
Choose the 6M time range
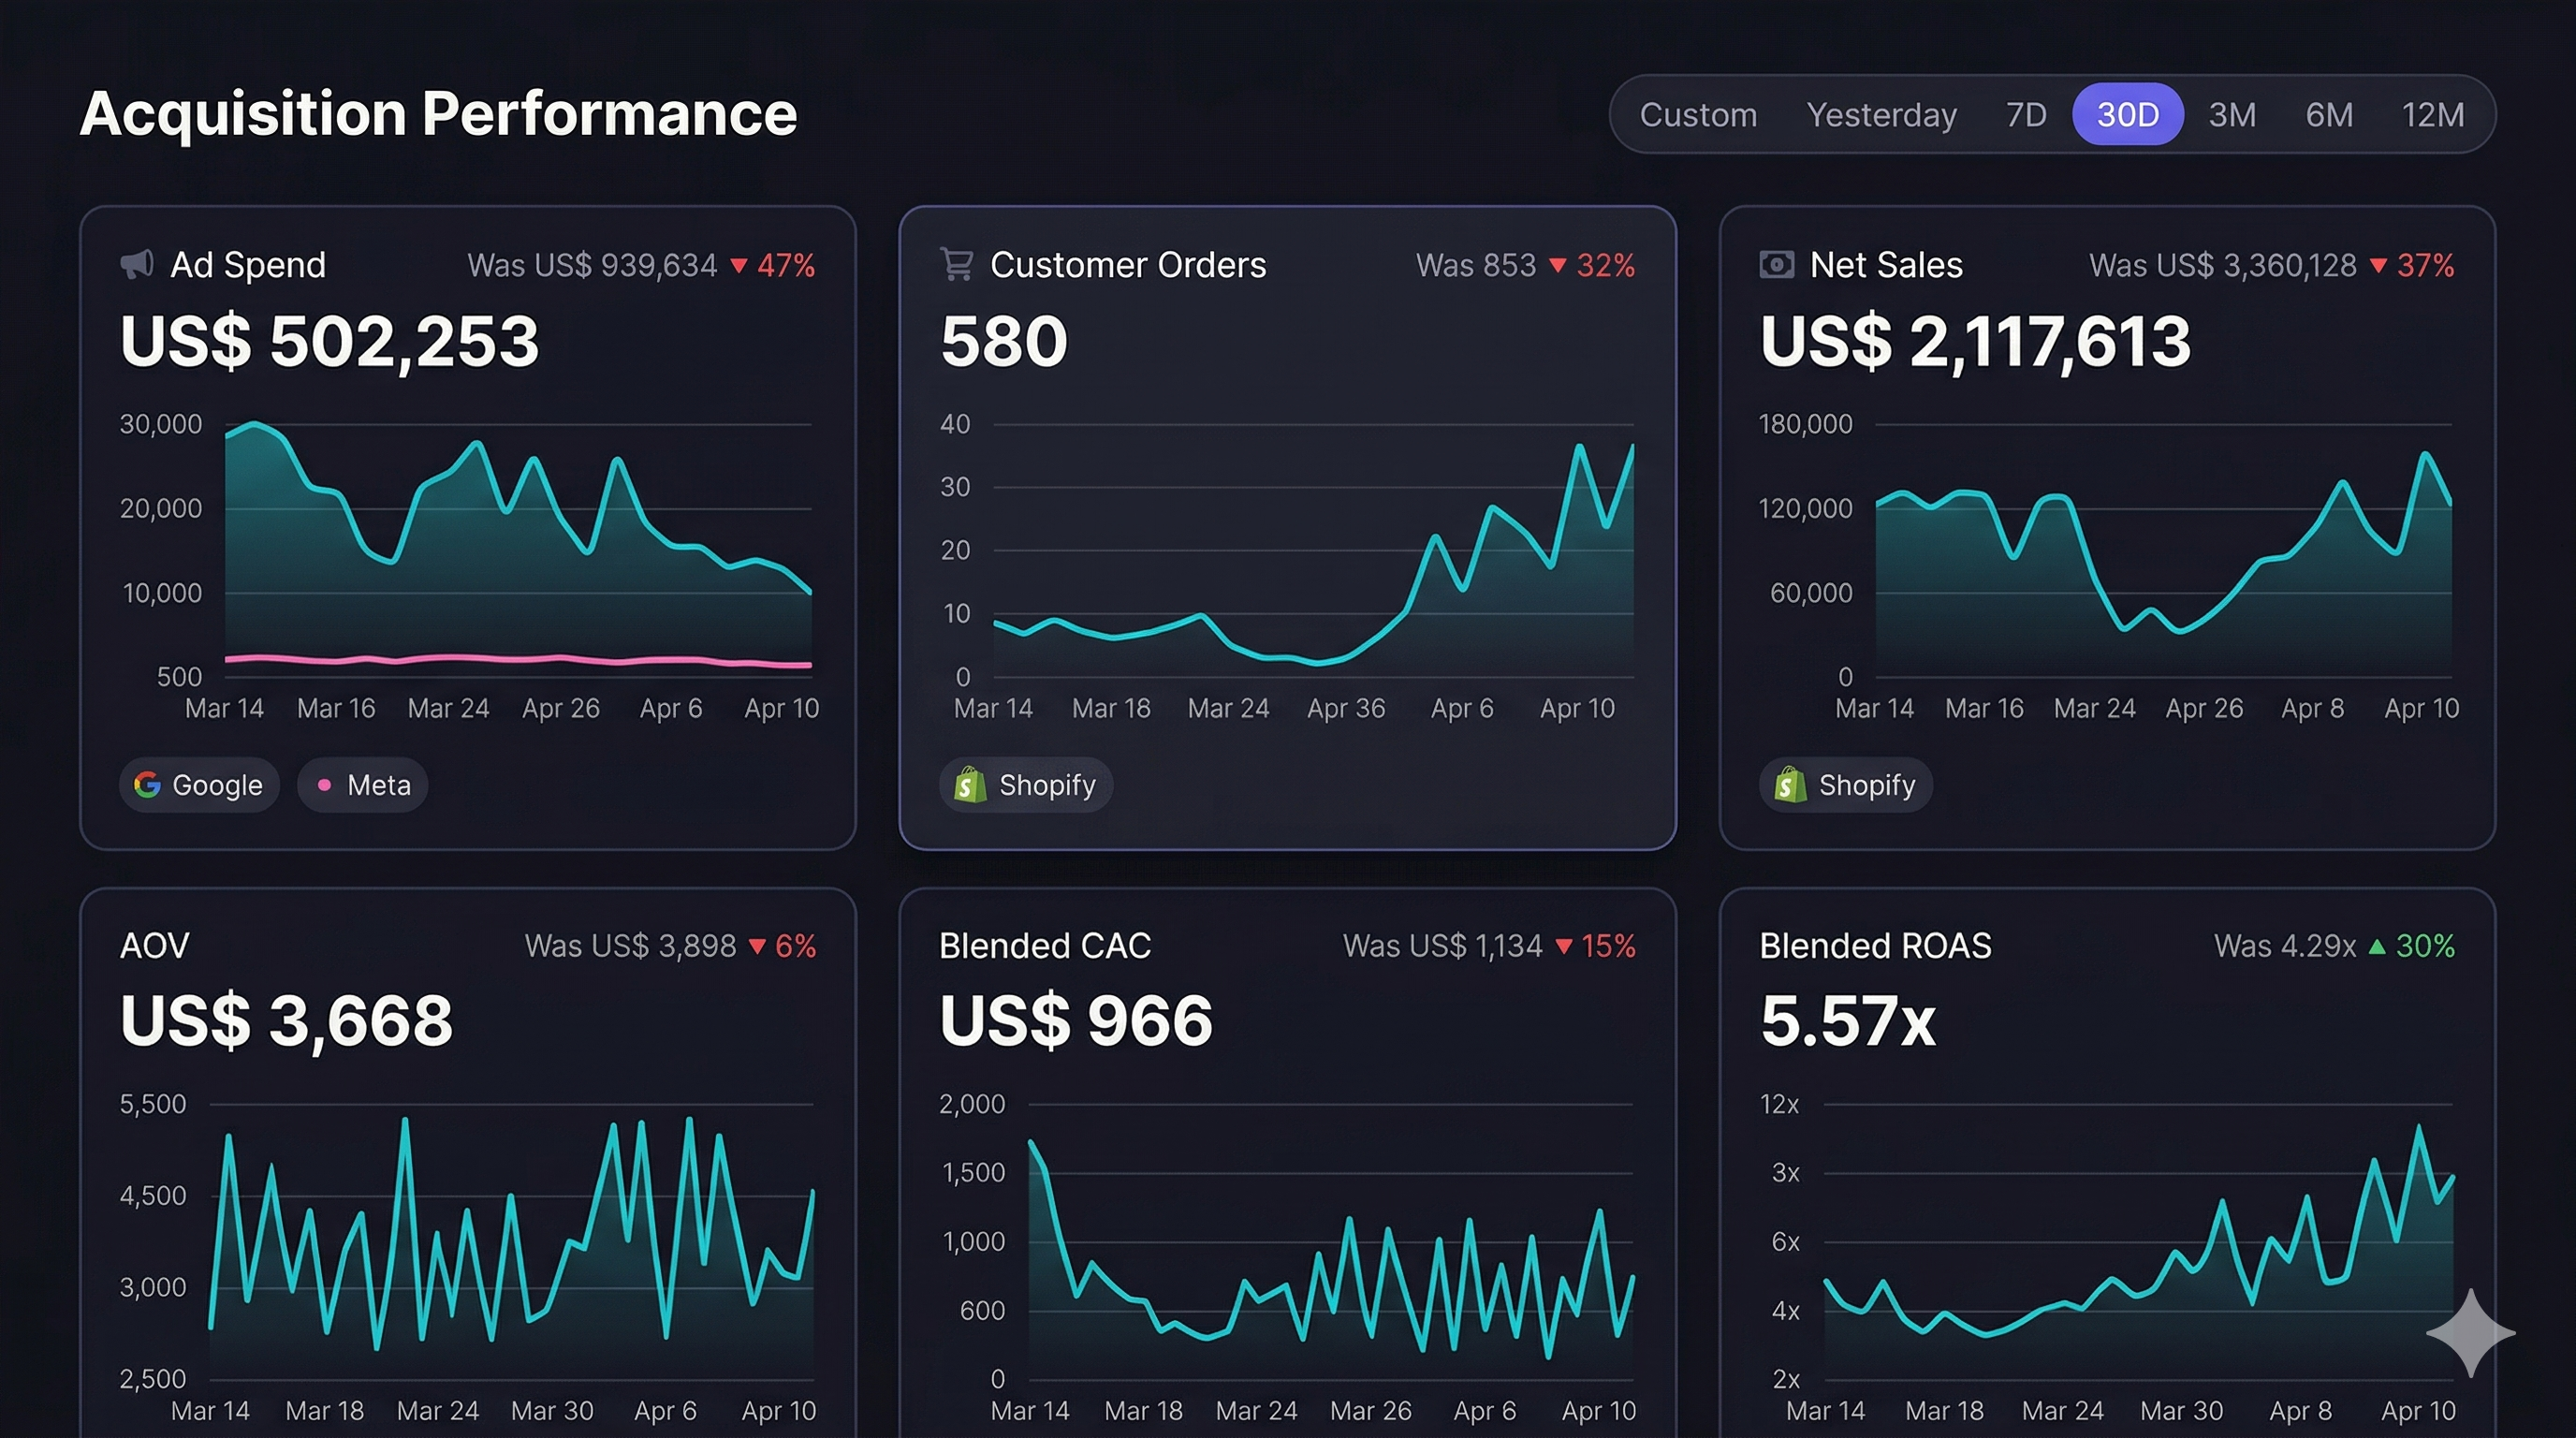(x=2329, y=115)
